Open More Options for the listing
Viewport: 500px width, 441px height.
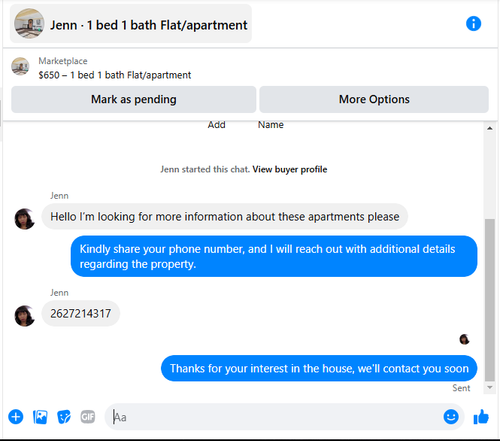[374, 99]
